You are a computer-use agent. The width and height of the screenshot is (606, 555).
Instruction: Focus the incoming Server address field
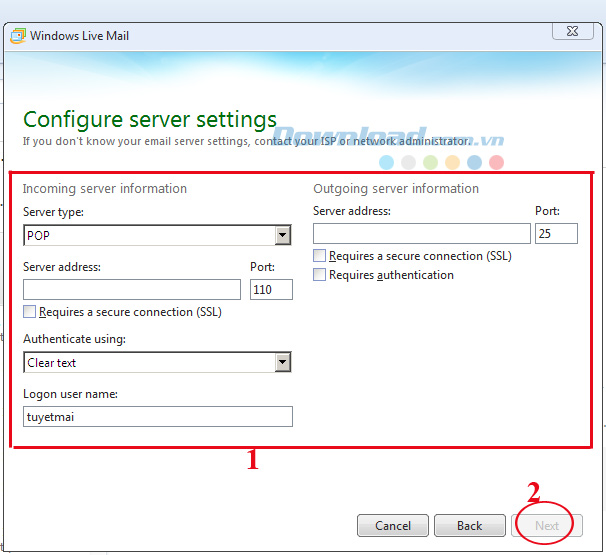point(132,289)
